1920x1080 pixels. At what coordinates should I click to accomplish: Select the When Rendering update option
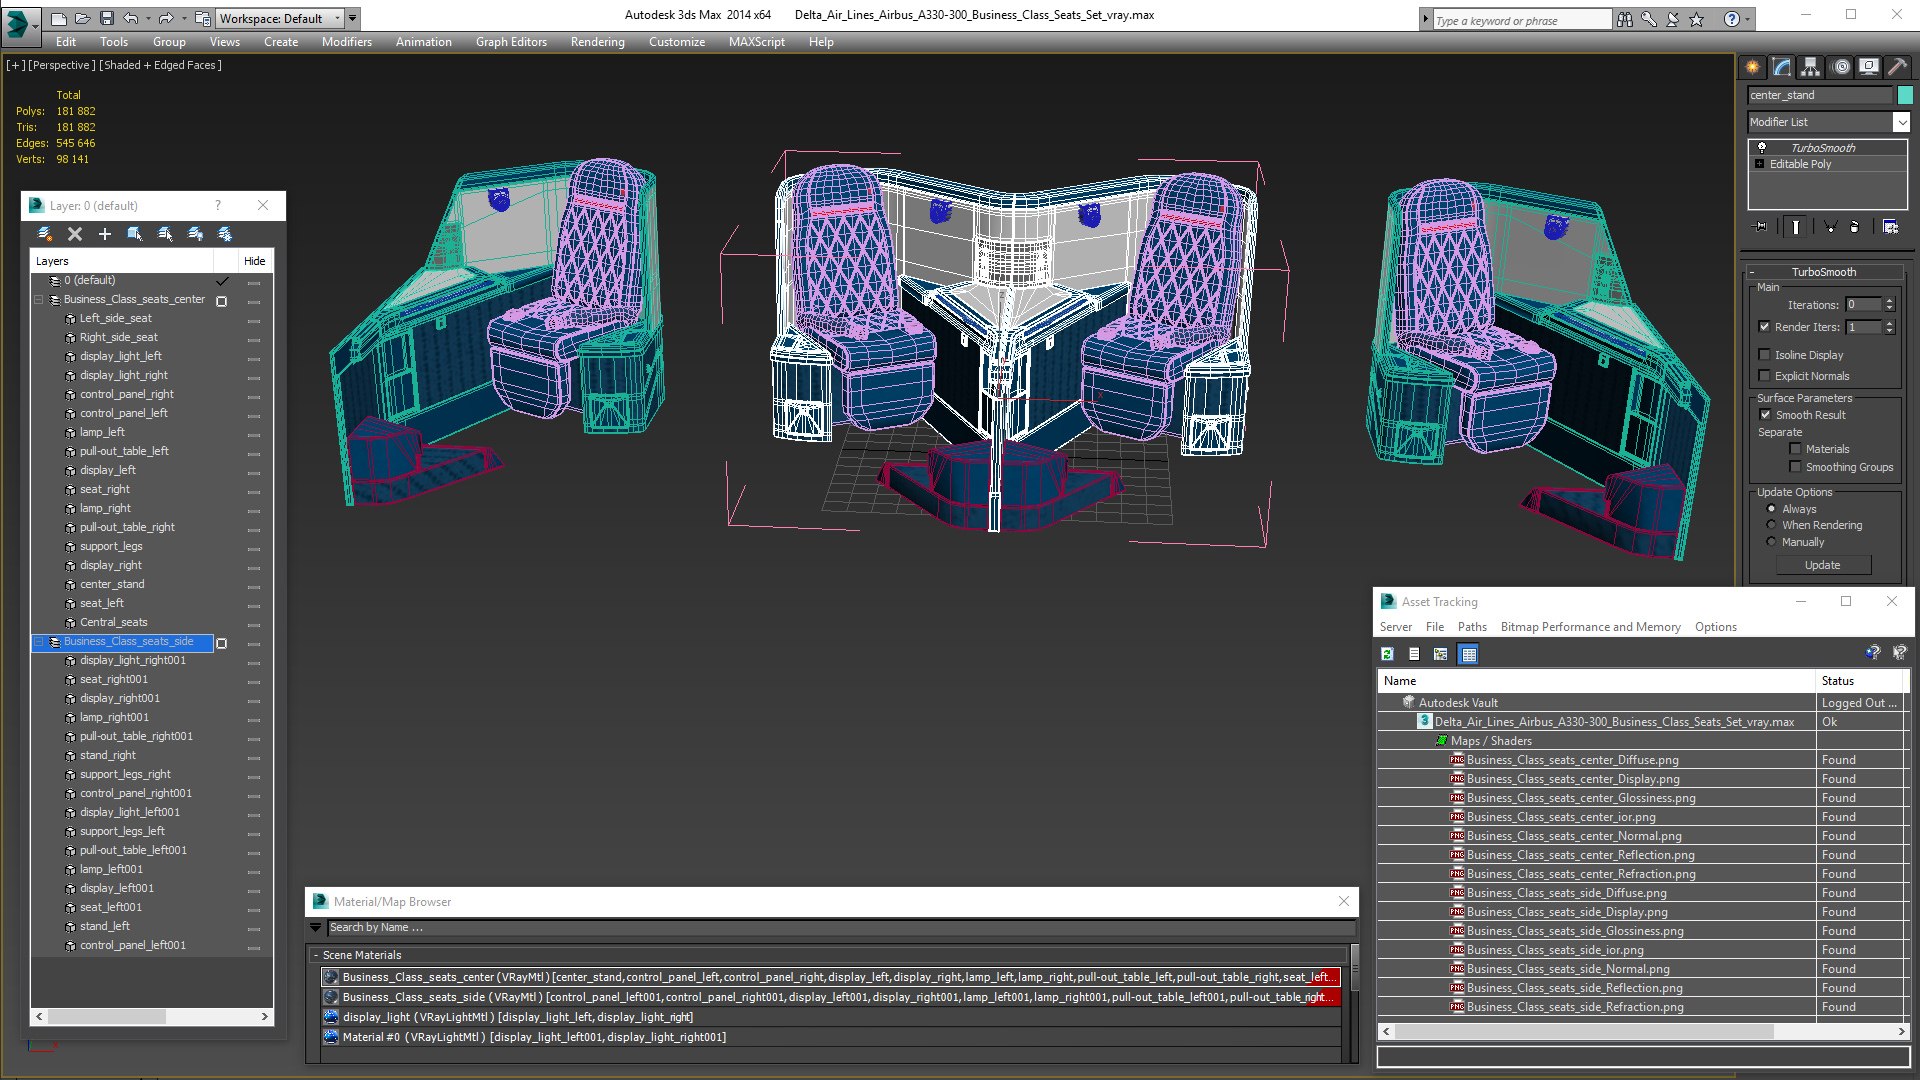pos(1771,525)
